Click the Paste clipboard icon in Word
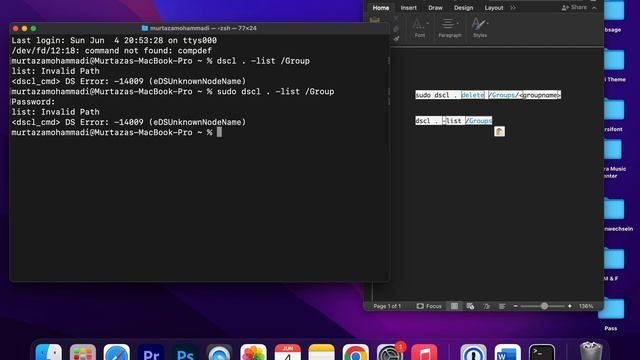Image resolution: width=640 pixels, height=360 pixels. click(375, 20)
